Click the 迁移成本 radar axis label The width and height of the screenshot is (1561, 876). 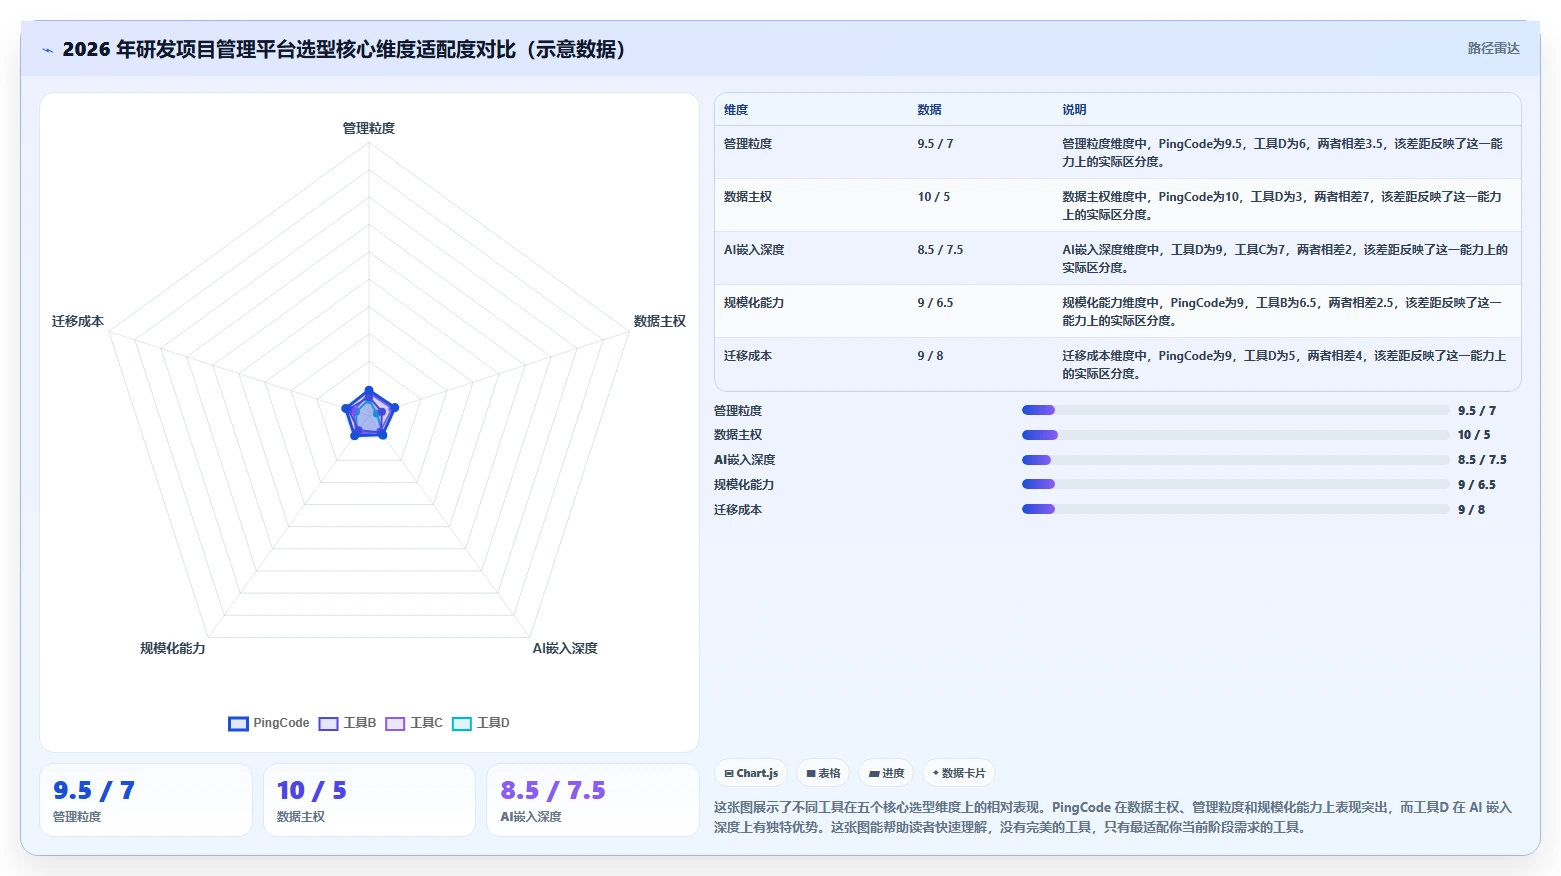tap(78, 321)
